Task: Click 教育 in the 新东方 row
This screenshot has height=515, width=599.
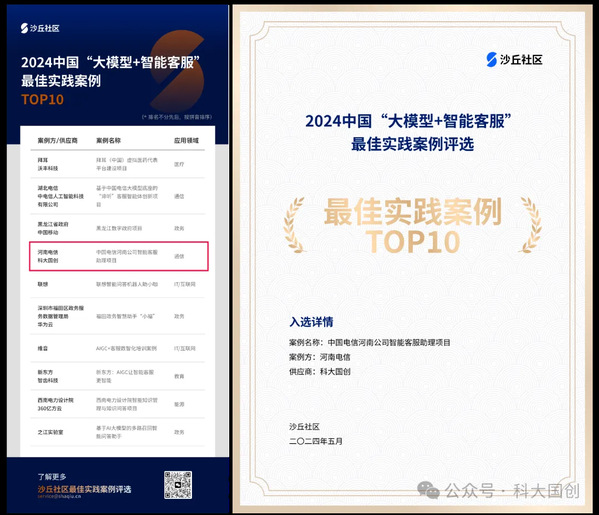Action: pyautogui.click(x=179, y=376)
